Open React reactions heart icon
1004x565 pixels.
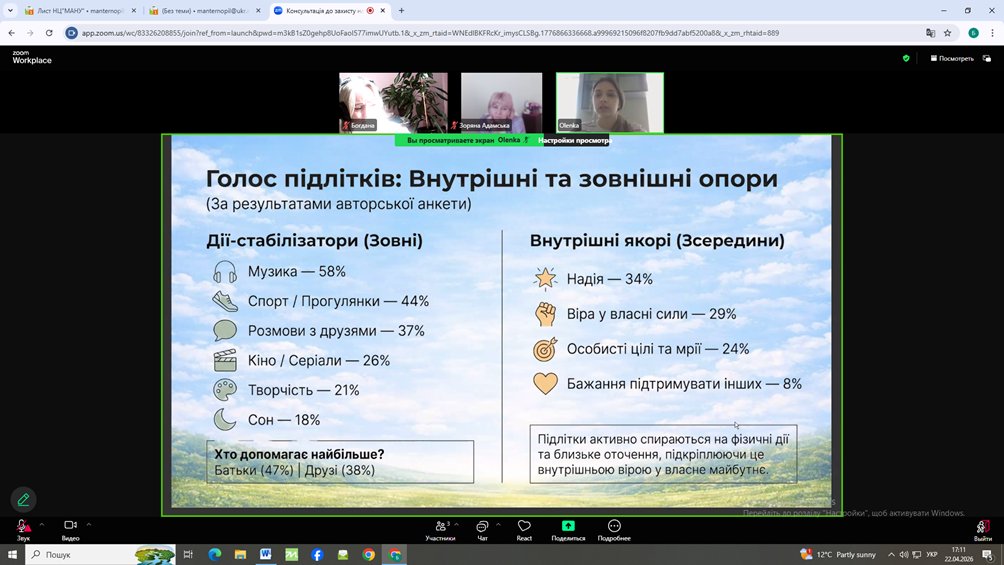(524, 530)
